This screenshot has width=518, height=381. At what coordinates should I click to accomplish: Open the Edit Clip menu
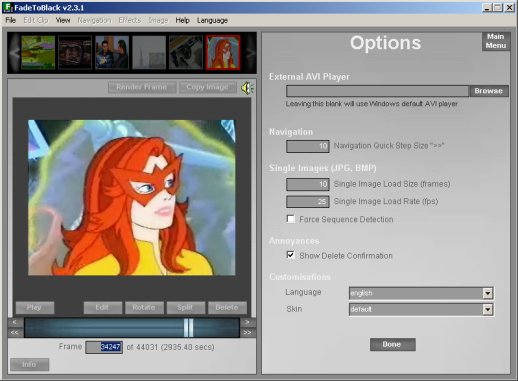point(36,20)
